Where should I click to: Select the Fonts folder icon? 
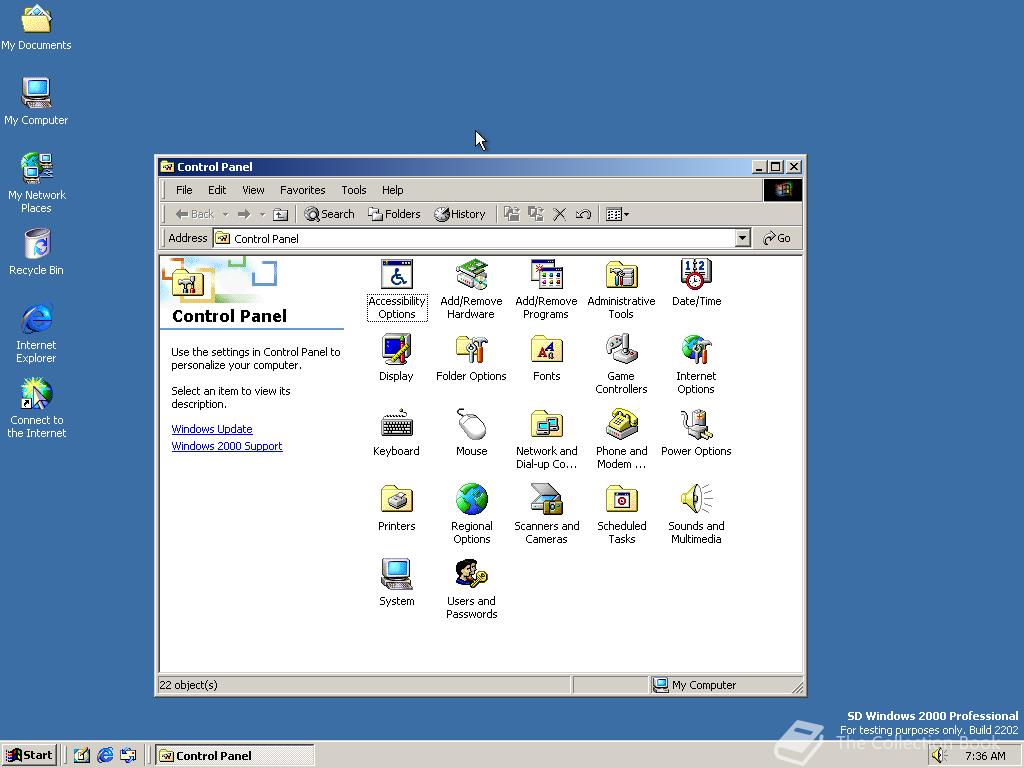coord(547,357)
